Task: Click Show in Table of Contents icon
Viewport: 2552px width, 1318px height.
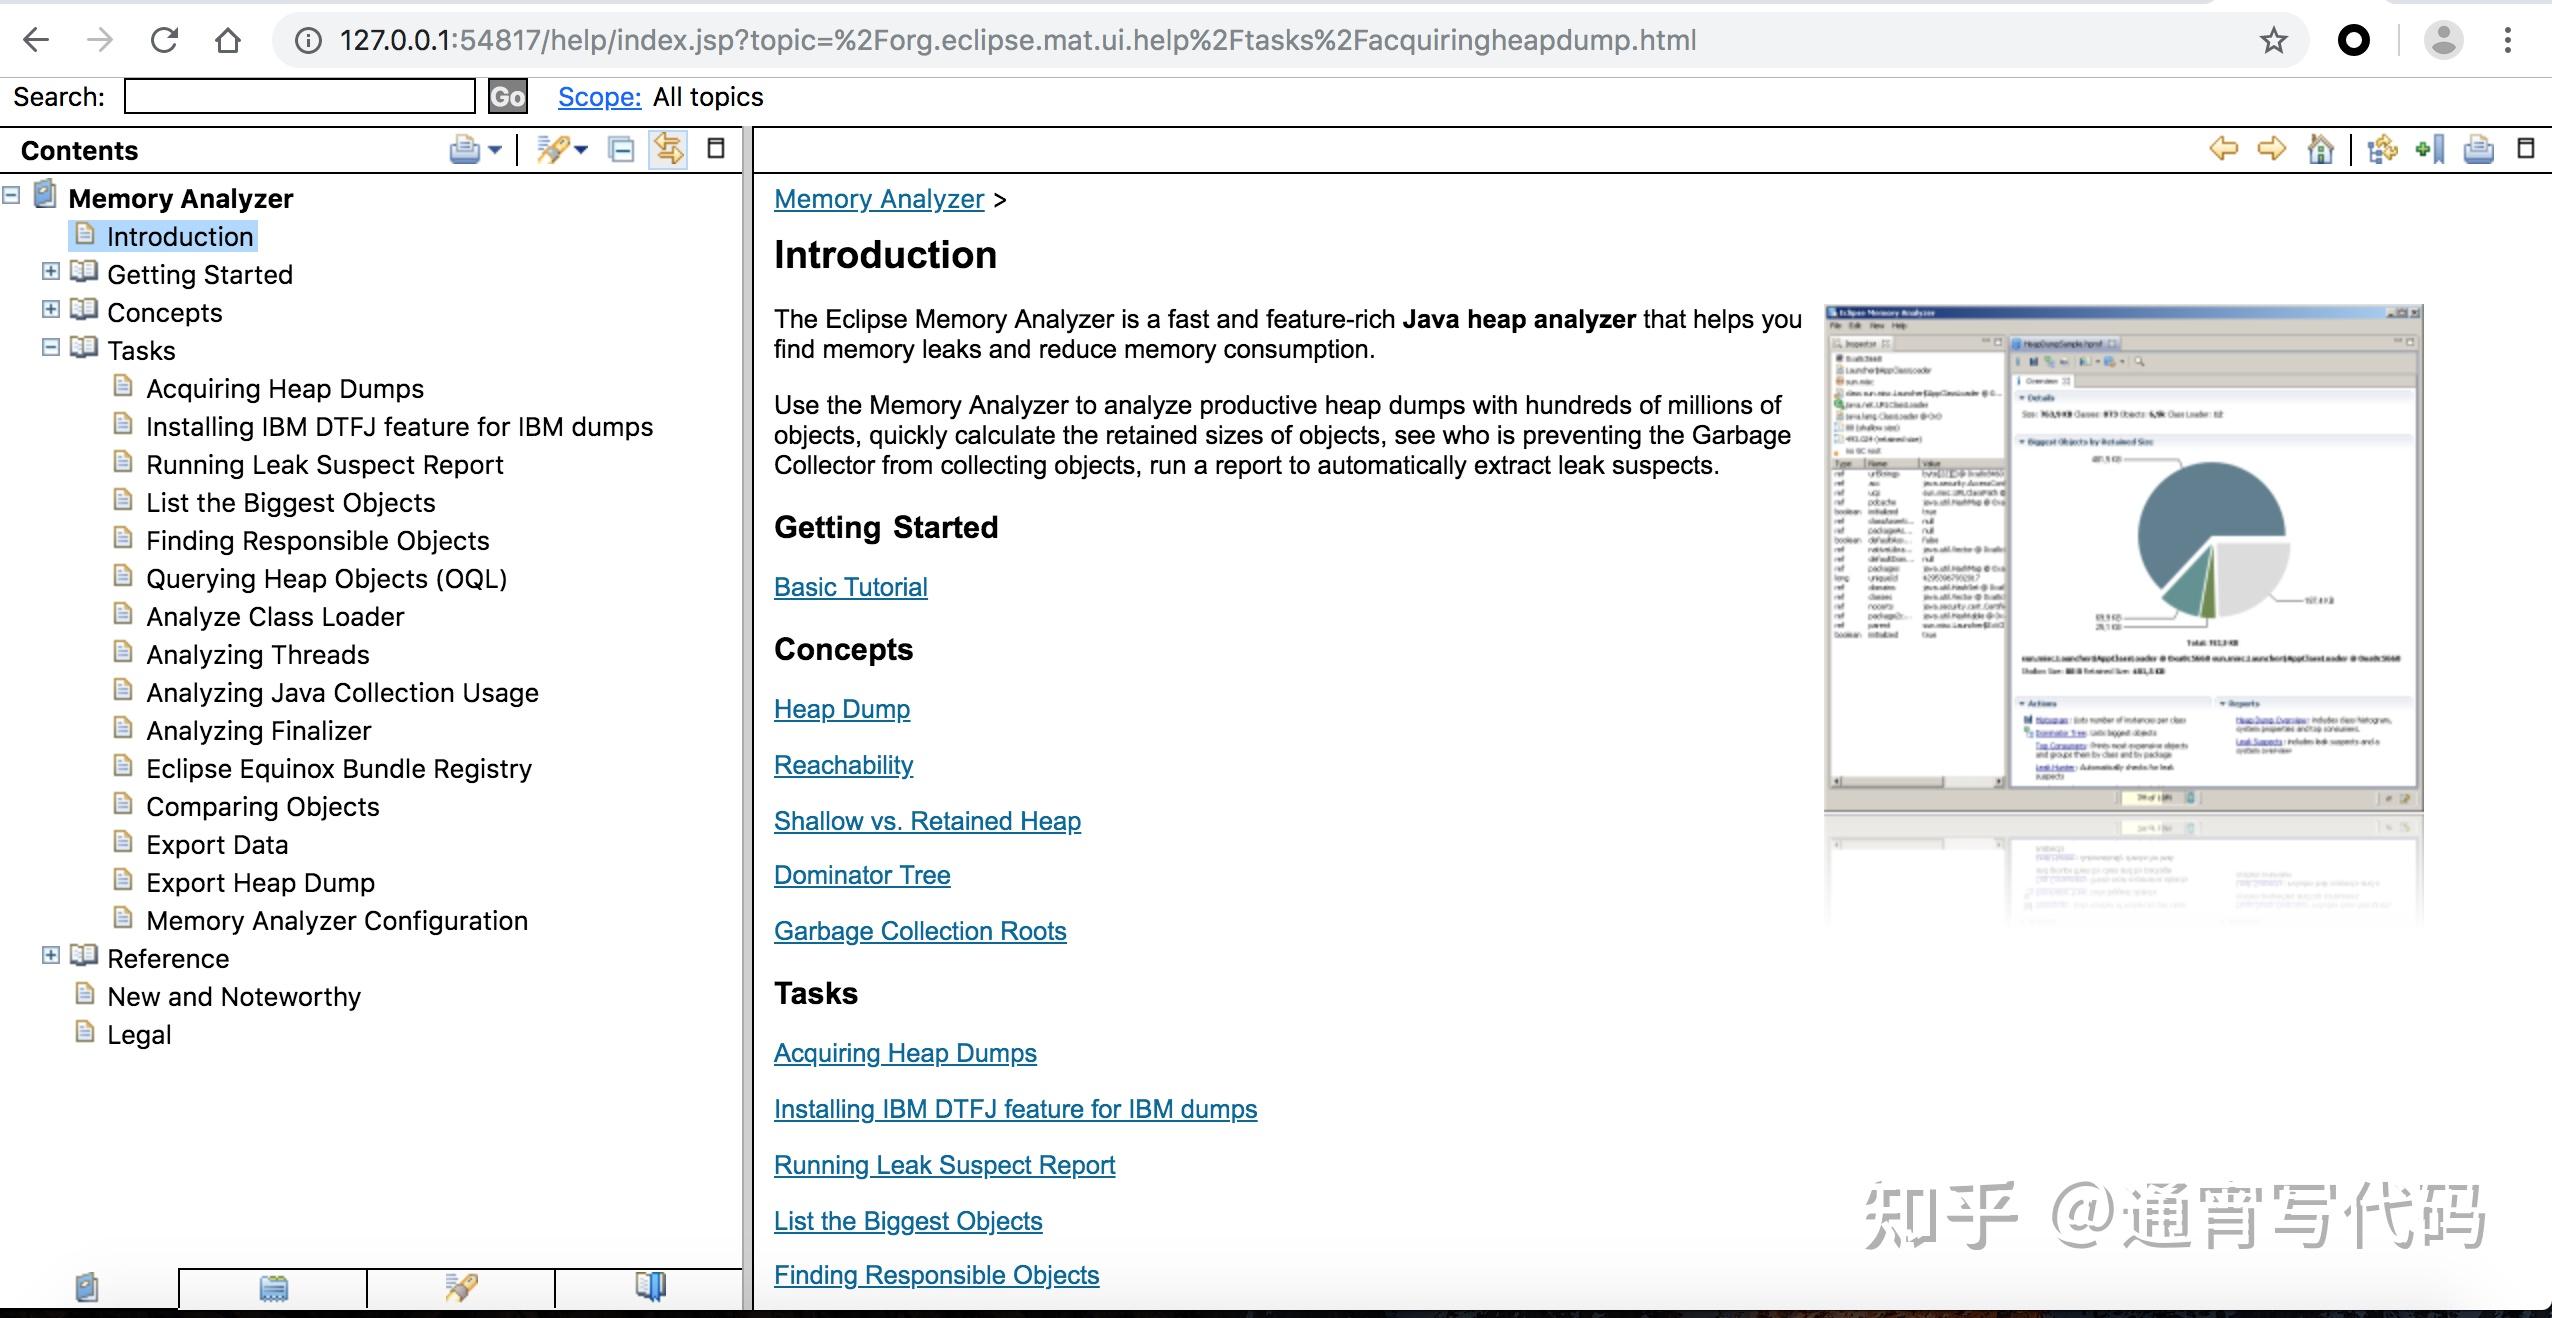Action: (x=2383, y=149)
